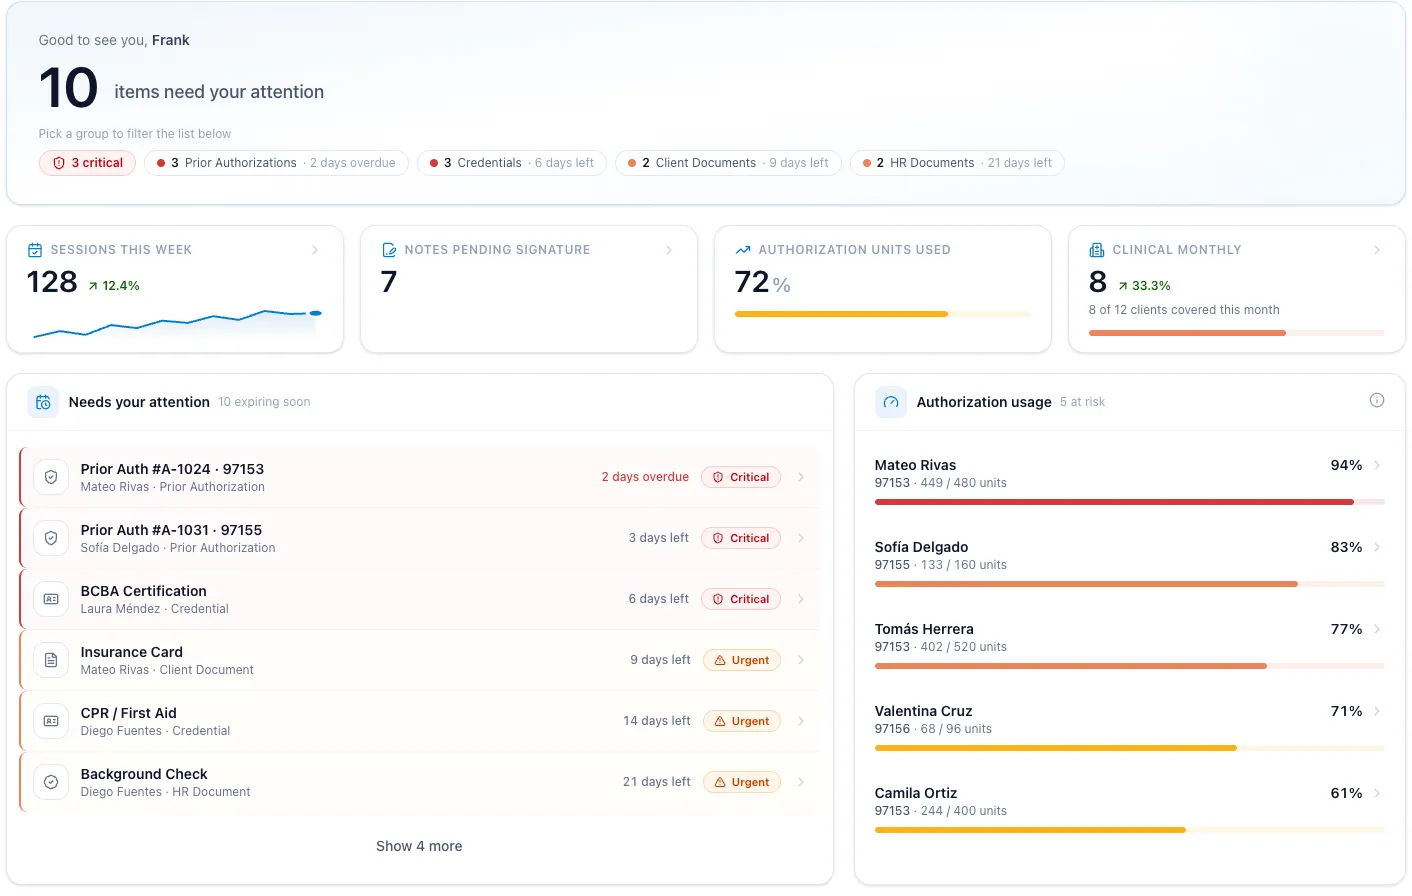The height and width of the screenshot is (896, 1412).
Task: Select Insurance Card item title
Action: (132, 652)
